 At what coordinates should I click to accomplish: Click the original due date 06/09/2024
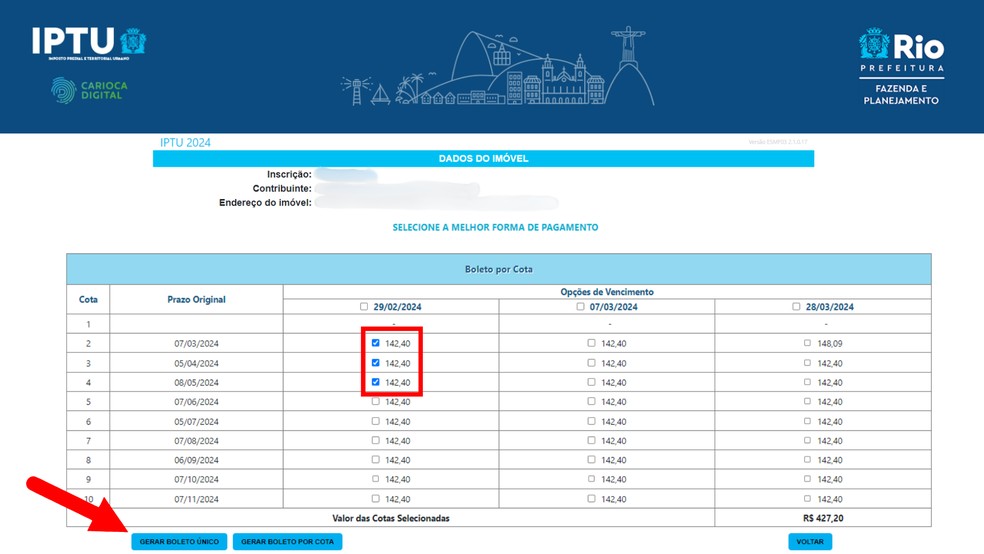click(x=196, y=461)
